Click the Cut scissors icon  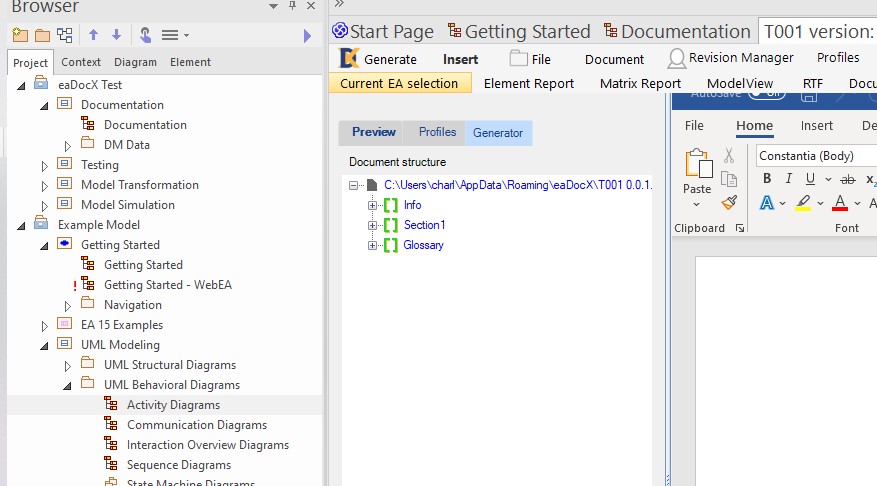pos(729,155)
